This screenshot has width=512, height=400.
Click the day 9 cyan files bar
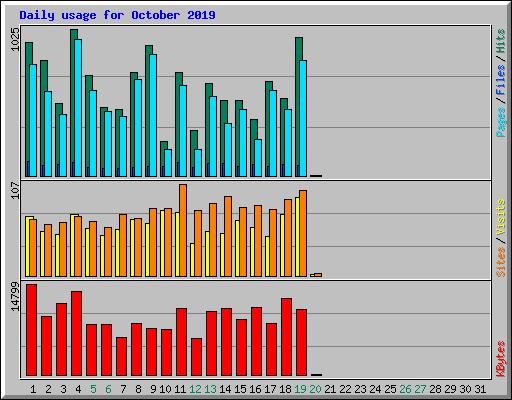153,115
